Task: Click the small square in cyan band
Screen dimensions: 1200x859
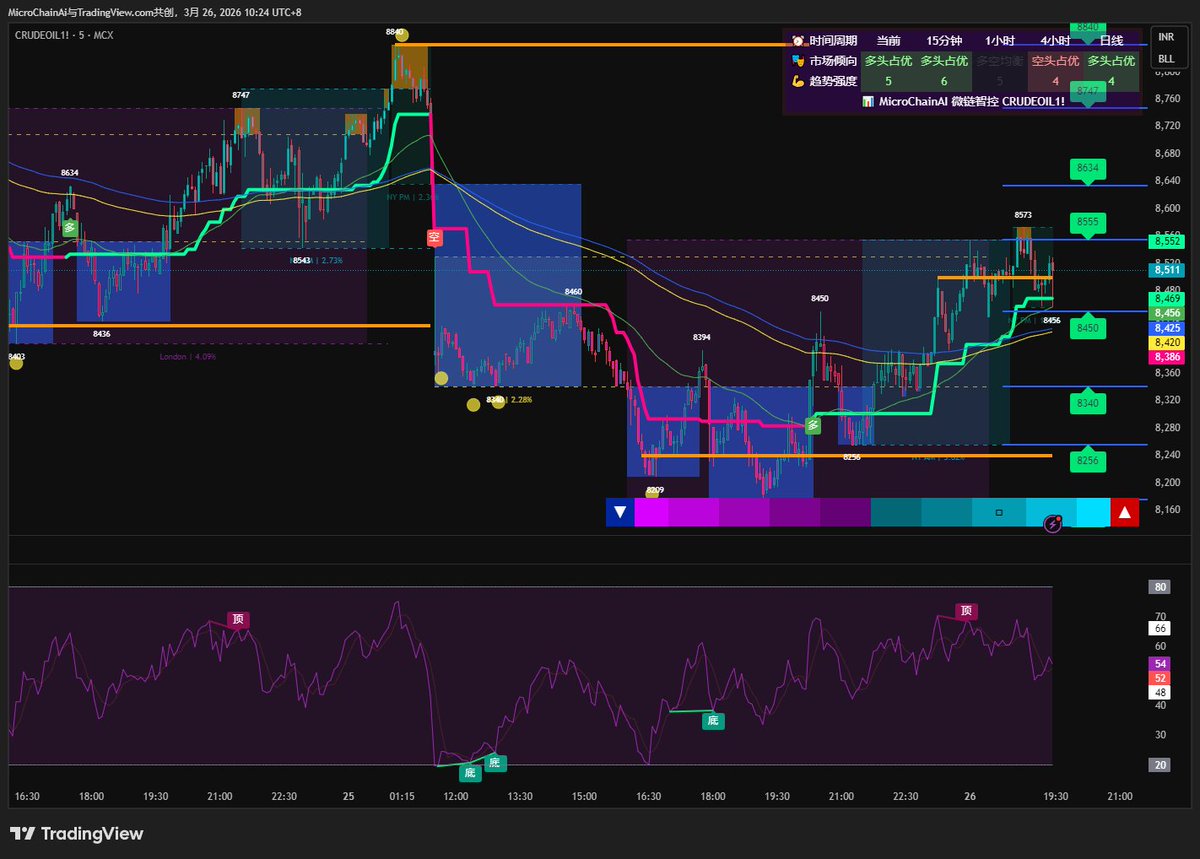Action: 998,513
